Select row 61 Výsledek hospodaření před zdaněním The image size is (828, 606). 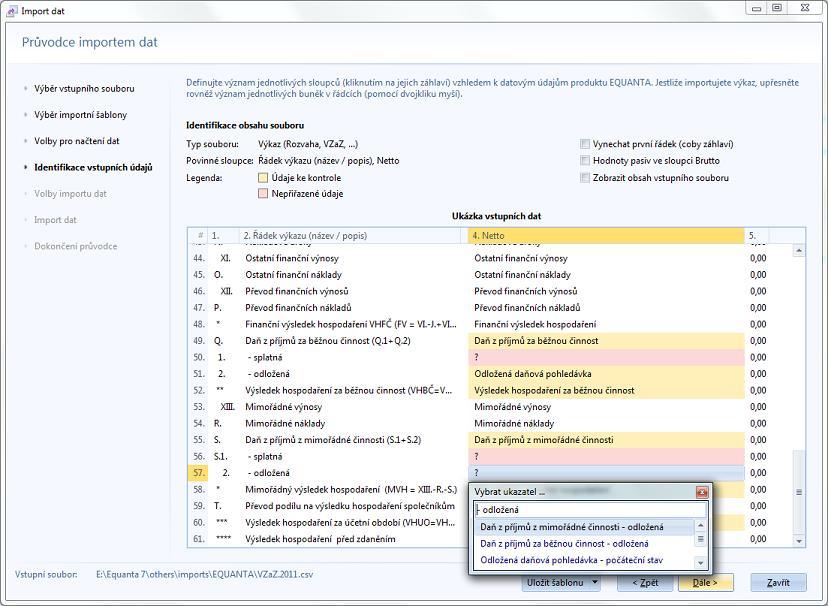coord(320,539)
